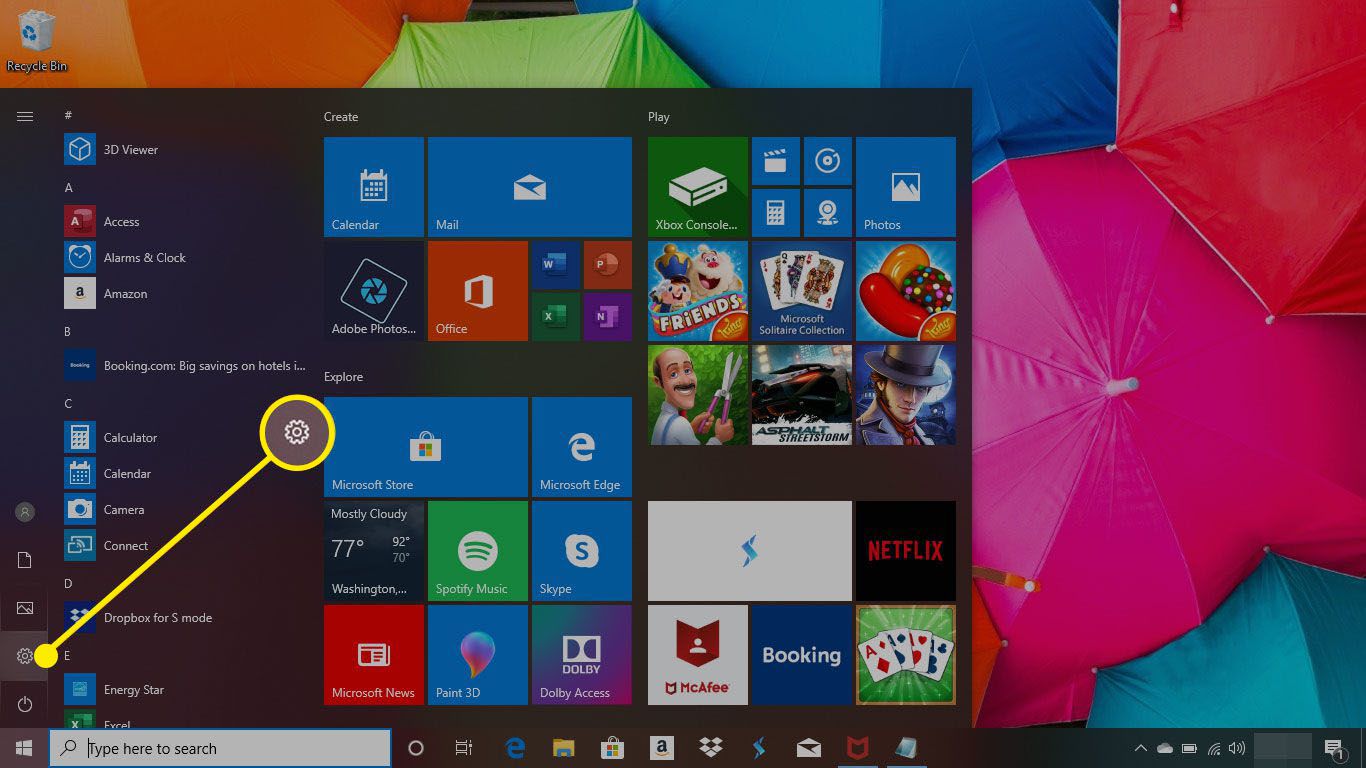The height and width of the screenshot is (768, 1366).
Task: Open Calculator in the app list
Action: 185,438
